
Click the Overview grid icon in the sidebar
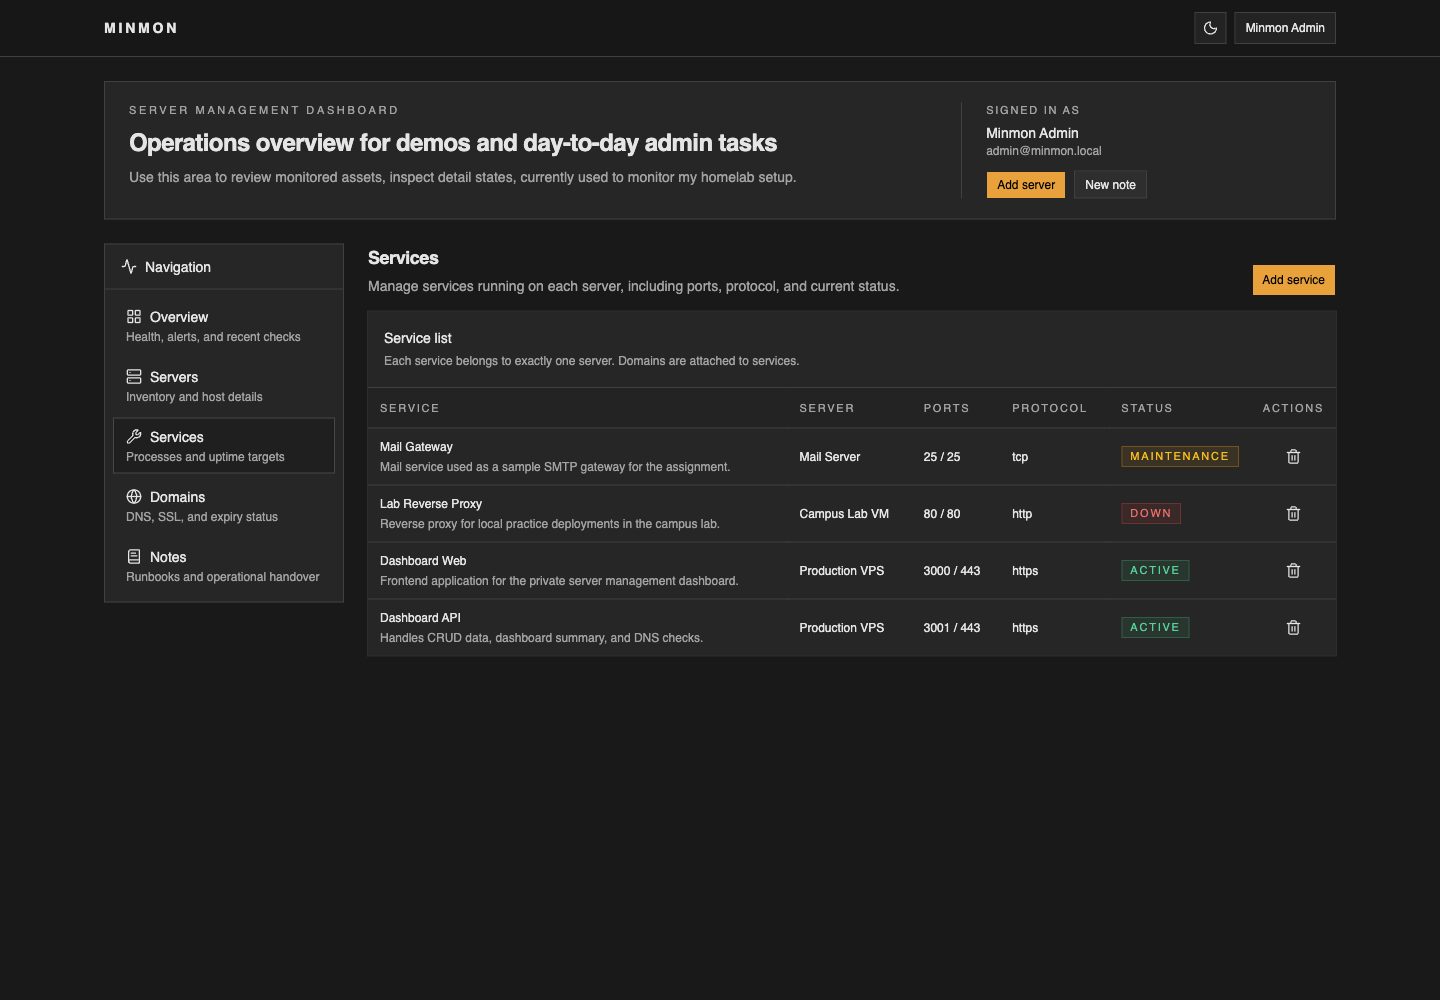pos(134,316)
